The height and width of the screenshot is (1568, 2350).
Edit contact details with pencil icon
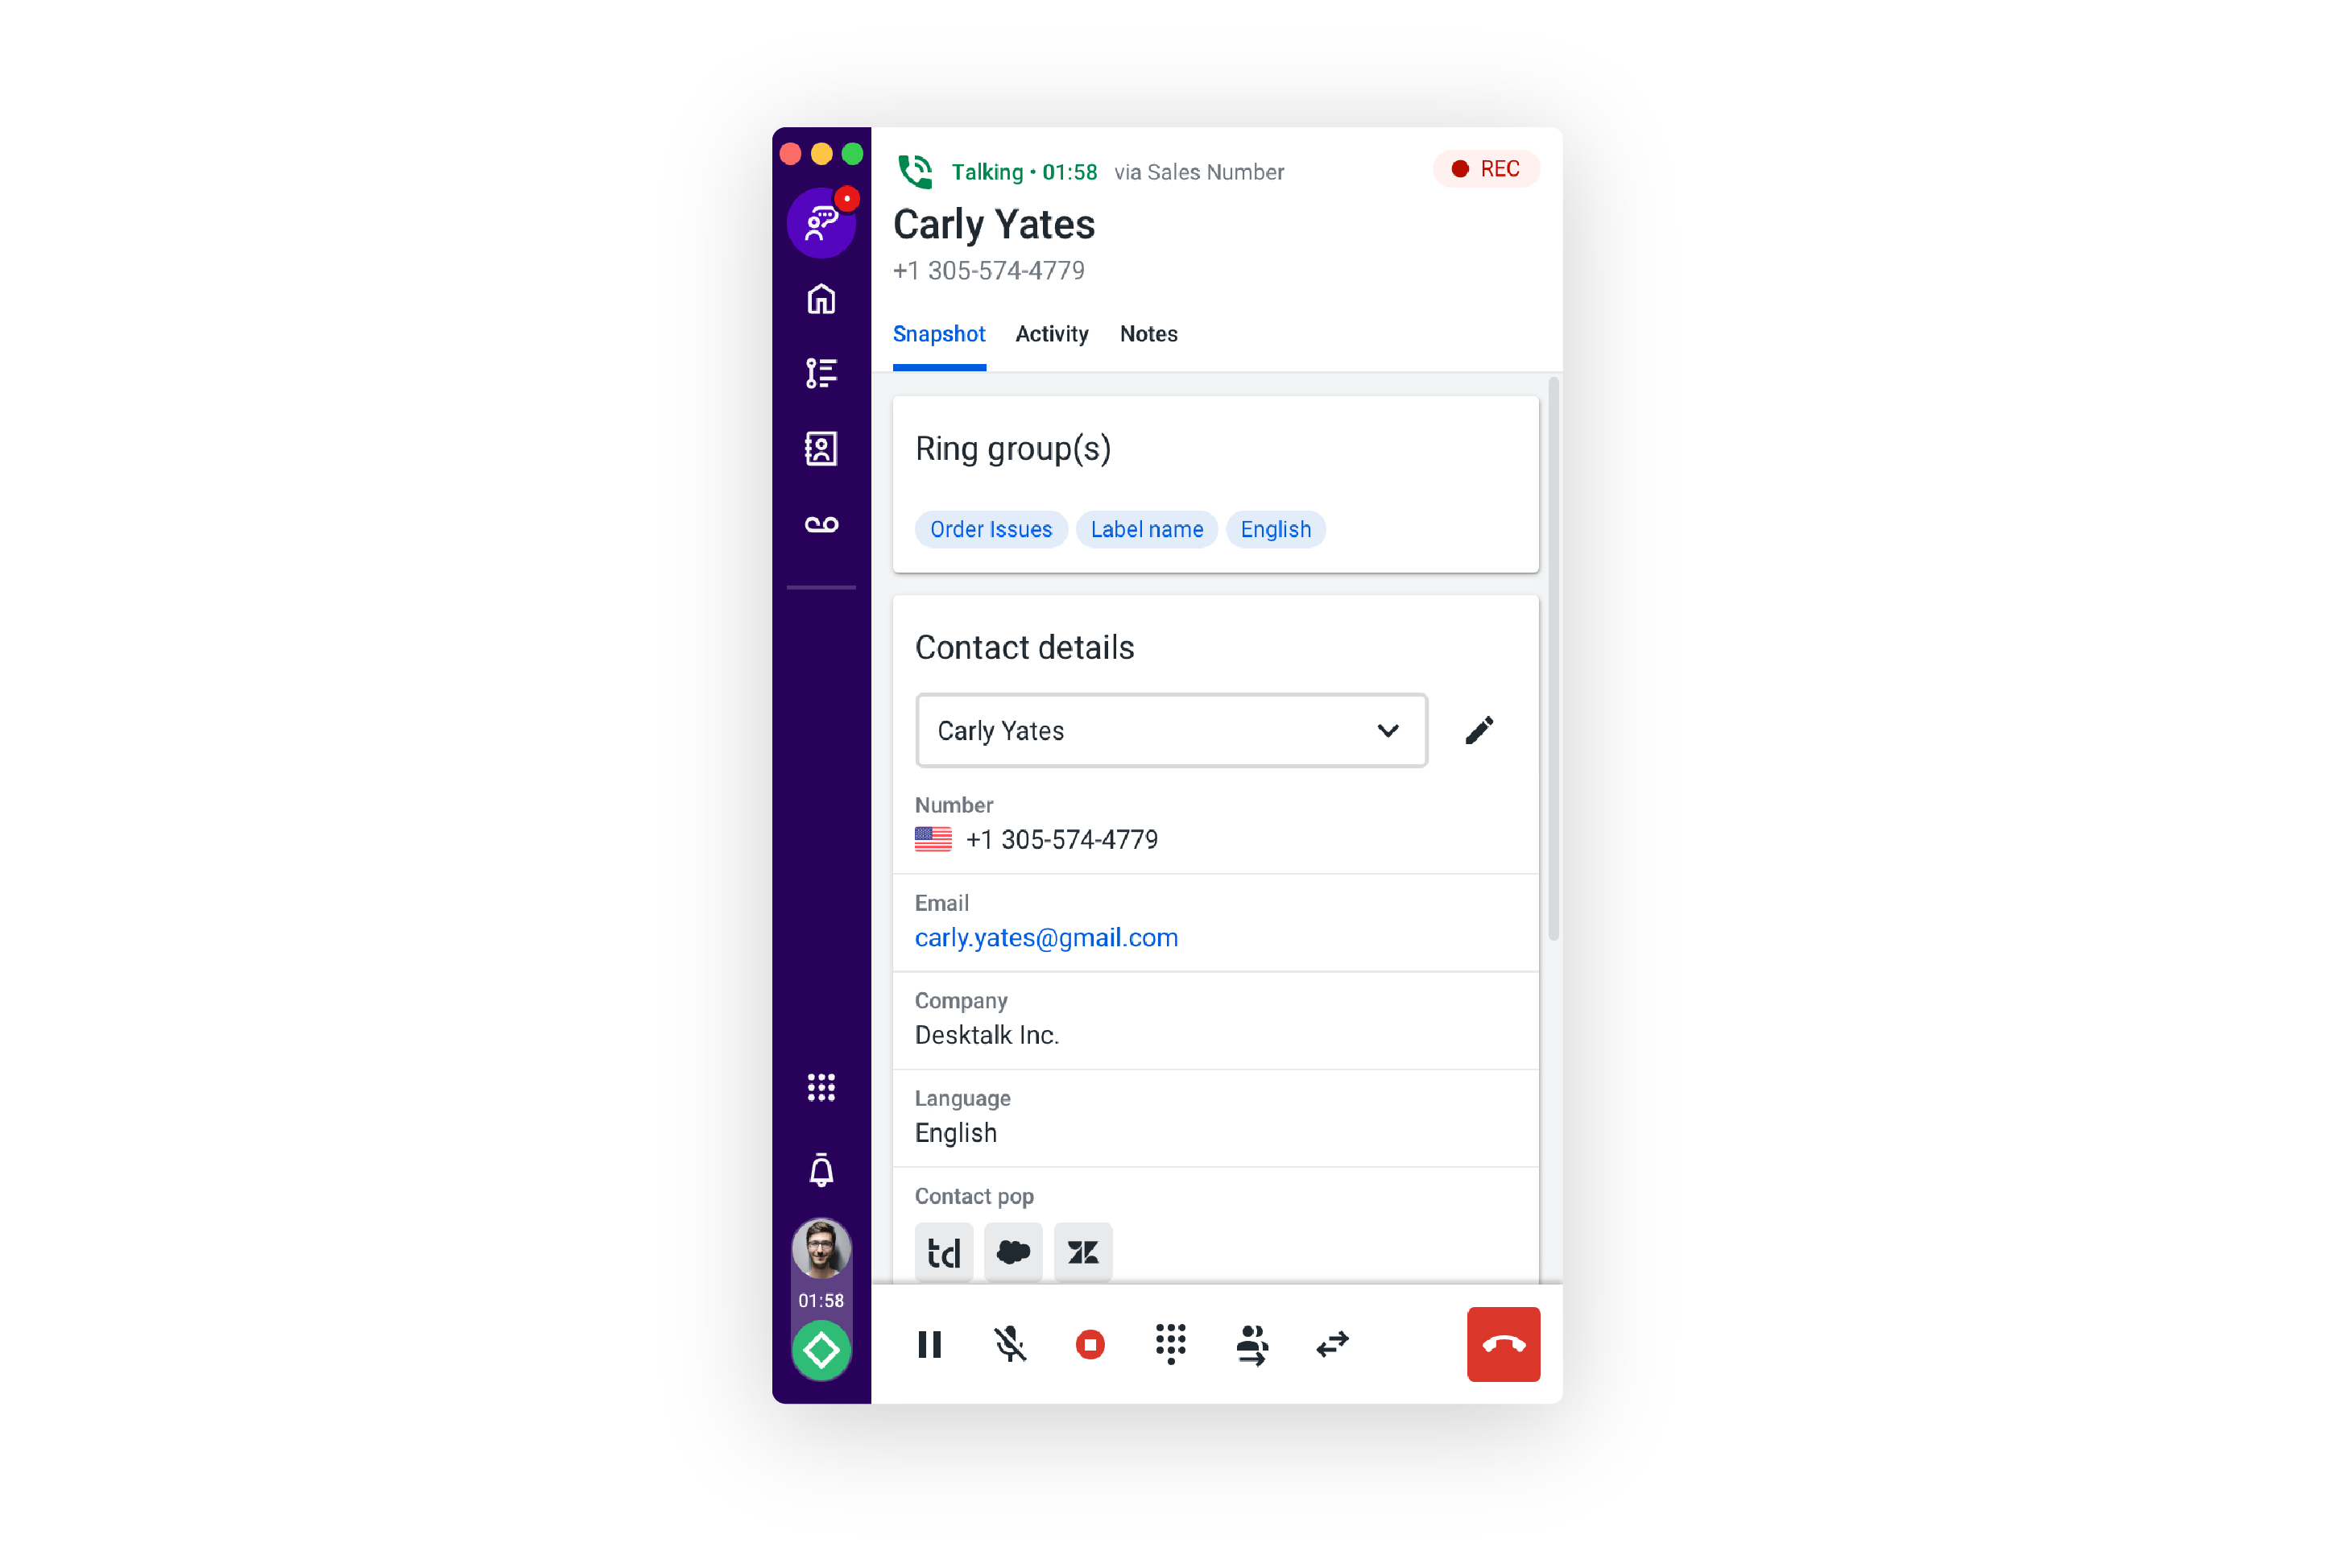coord(1479,730)
